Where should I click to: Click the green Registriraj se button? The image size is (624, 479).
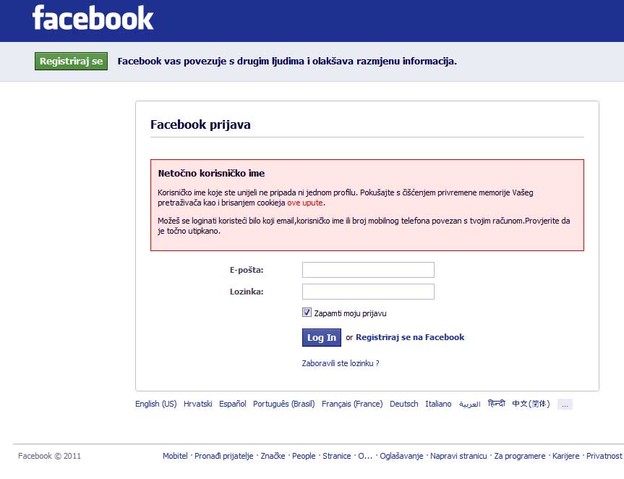pyautogui.click(x=71, y=61)
